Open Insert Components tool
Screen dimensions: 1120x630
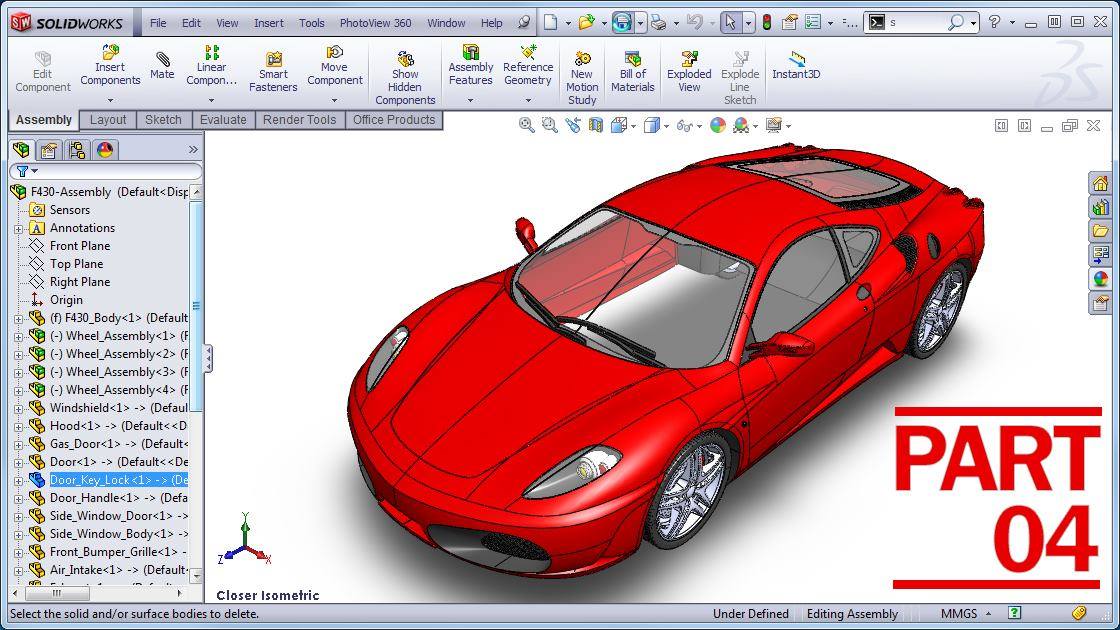[x=110, y=67]
